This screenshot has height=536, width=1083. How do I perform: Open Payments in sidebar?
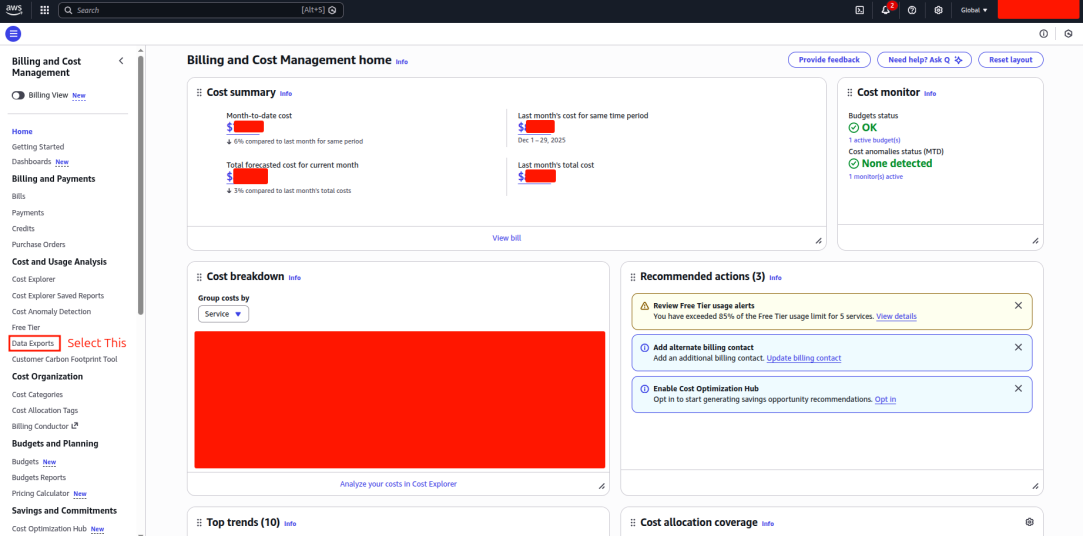coord(28,213)
